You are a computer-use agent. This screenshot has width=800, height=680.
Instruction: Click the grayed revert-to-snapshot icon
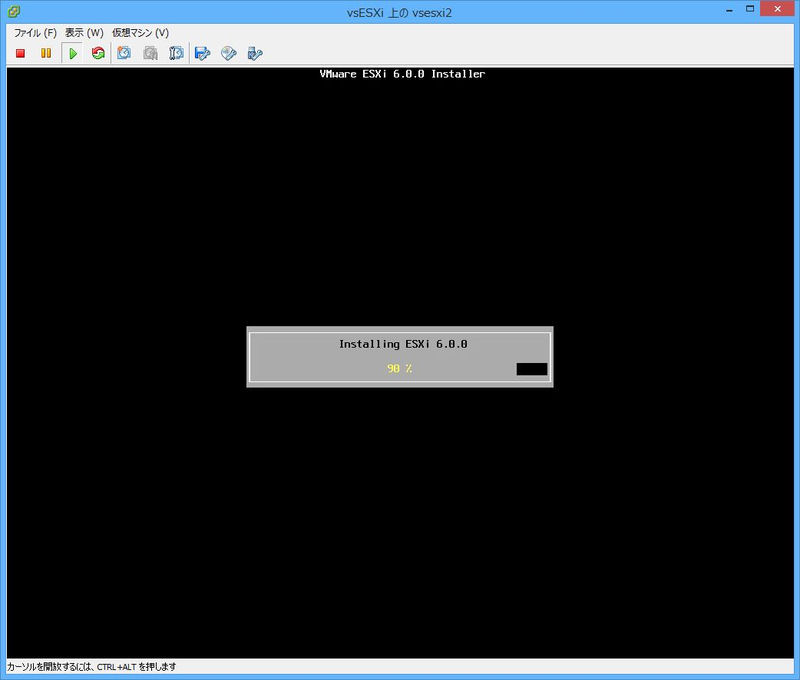(x=150, y=53)
